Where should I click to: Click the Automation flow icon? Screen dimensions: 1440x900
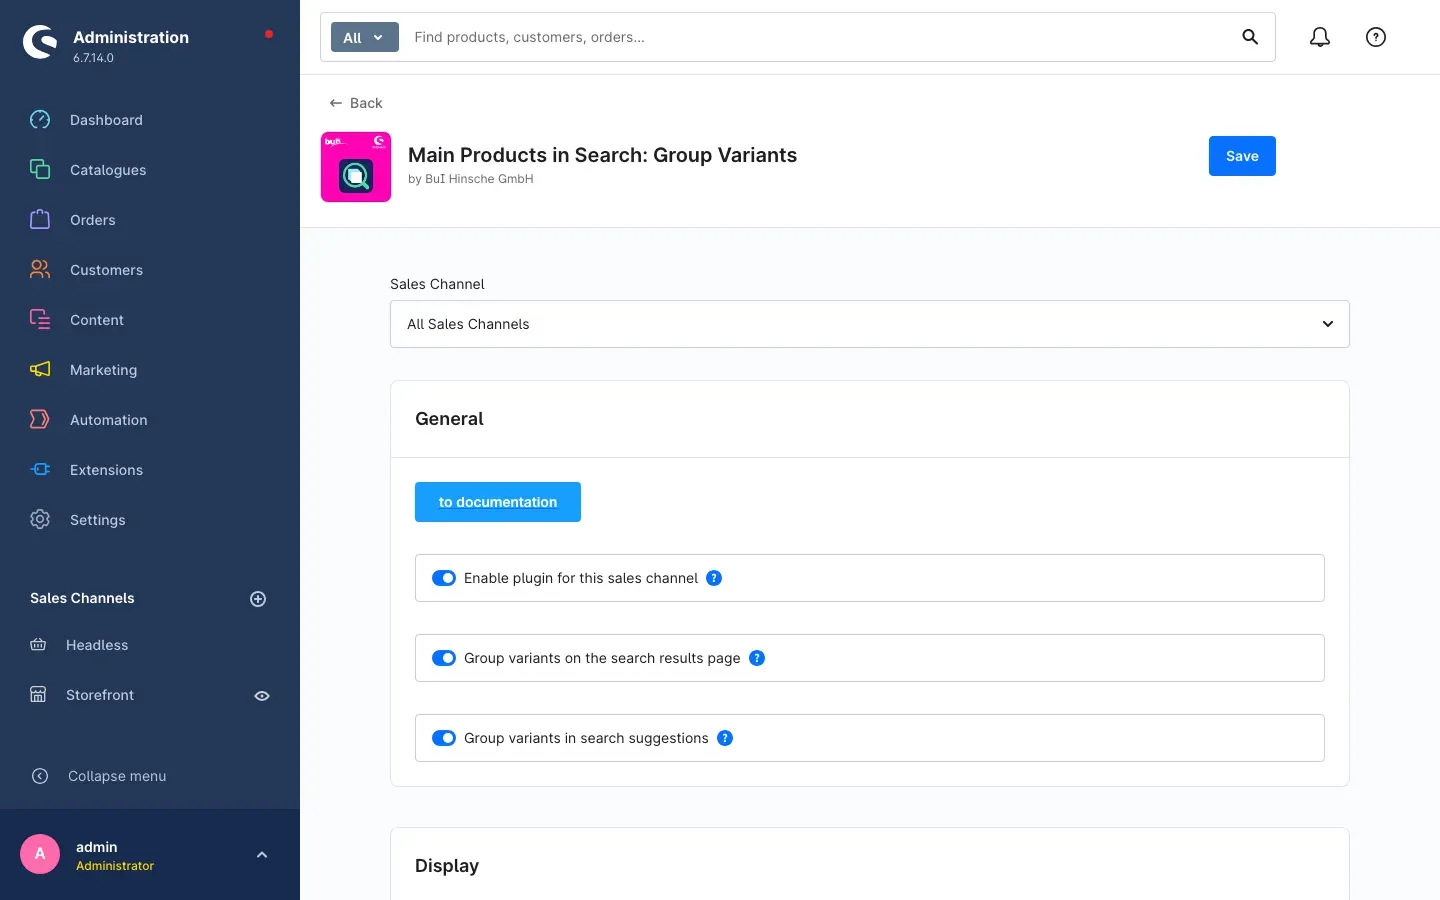coord(40,420)
